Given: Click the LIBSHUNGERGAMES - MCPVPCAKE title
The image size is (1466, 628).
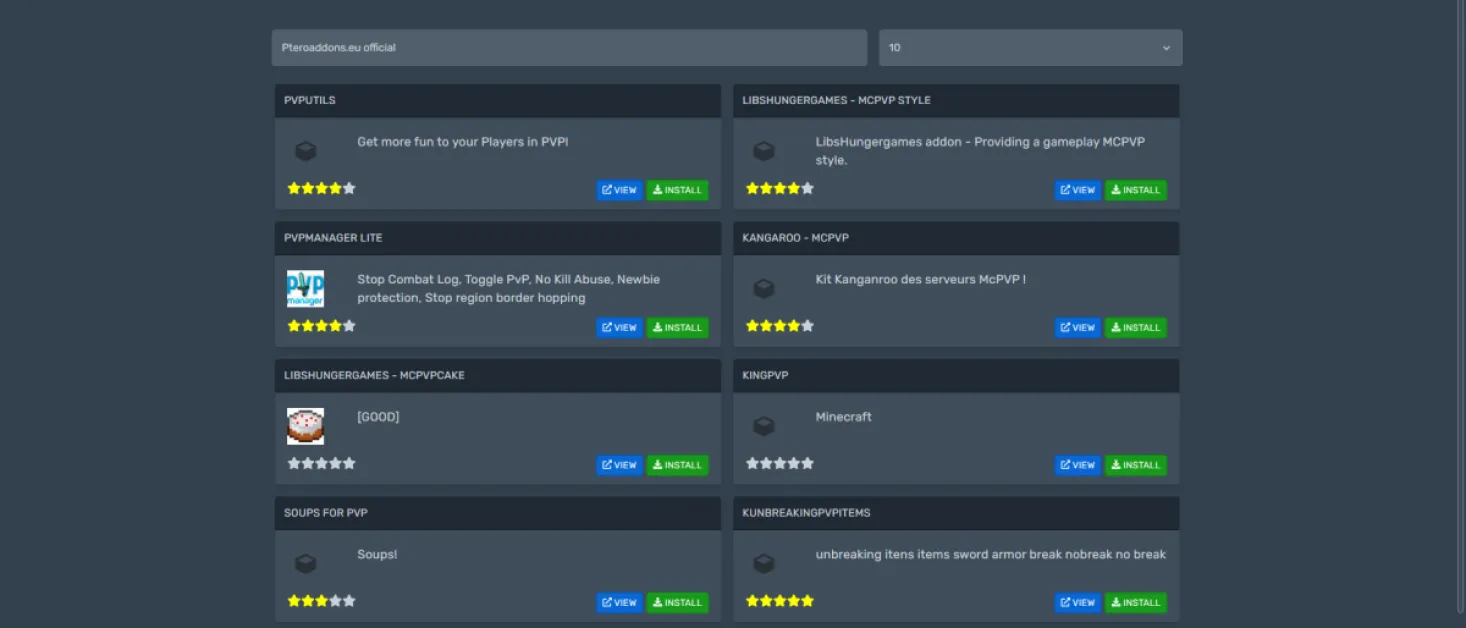Looking at the screenshot, I should pos(374,375).
